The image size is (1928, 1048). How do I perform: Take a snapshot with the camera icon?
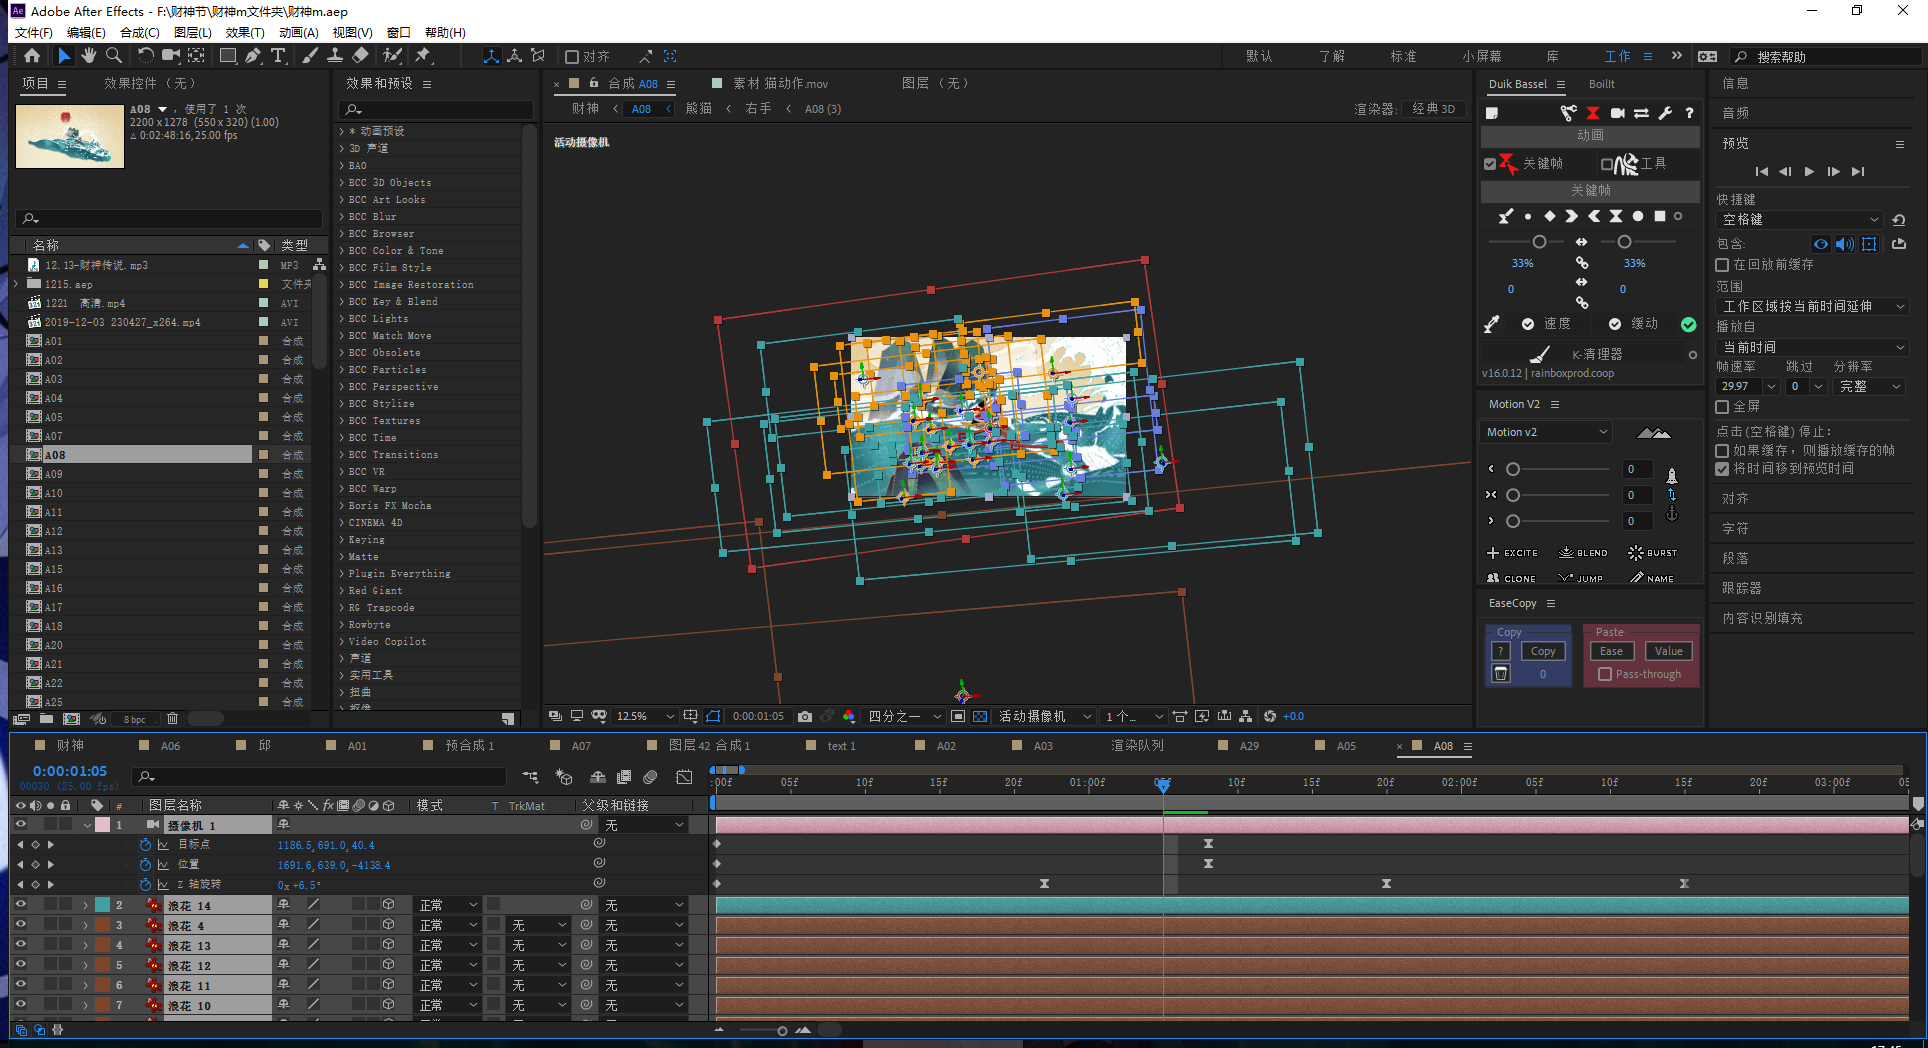tap(805, 716)
